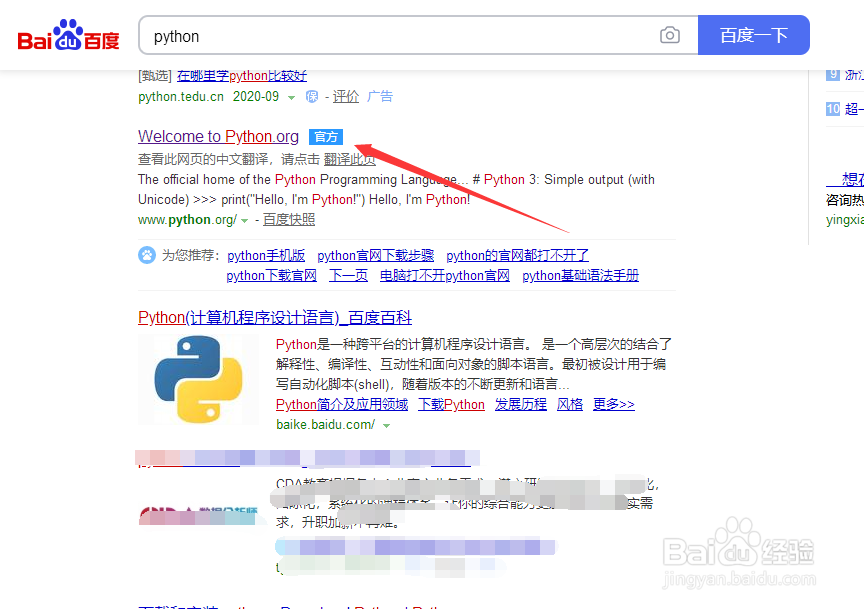Open the Welcome to Python.org result
Image resolution: width=864 pixels, height=609 pixels.
click(218, 136)
